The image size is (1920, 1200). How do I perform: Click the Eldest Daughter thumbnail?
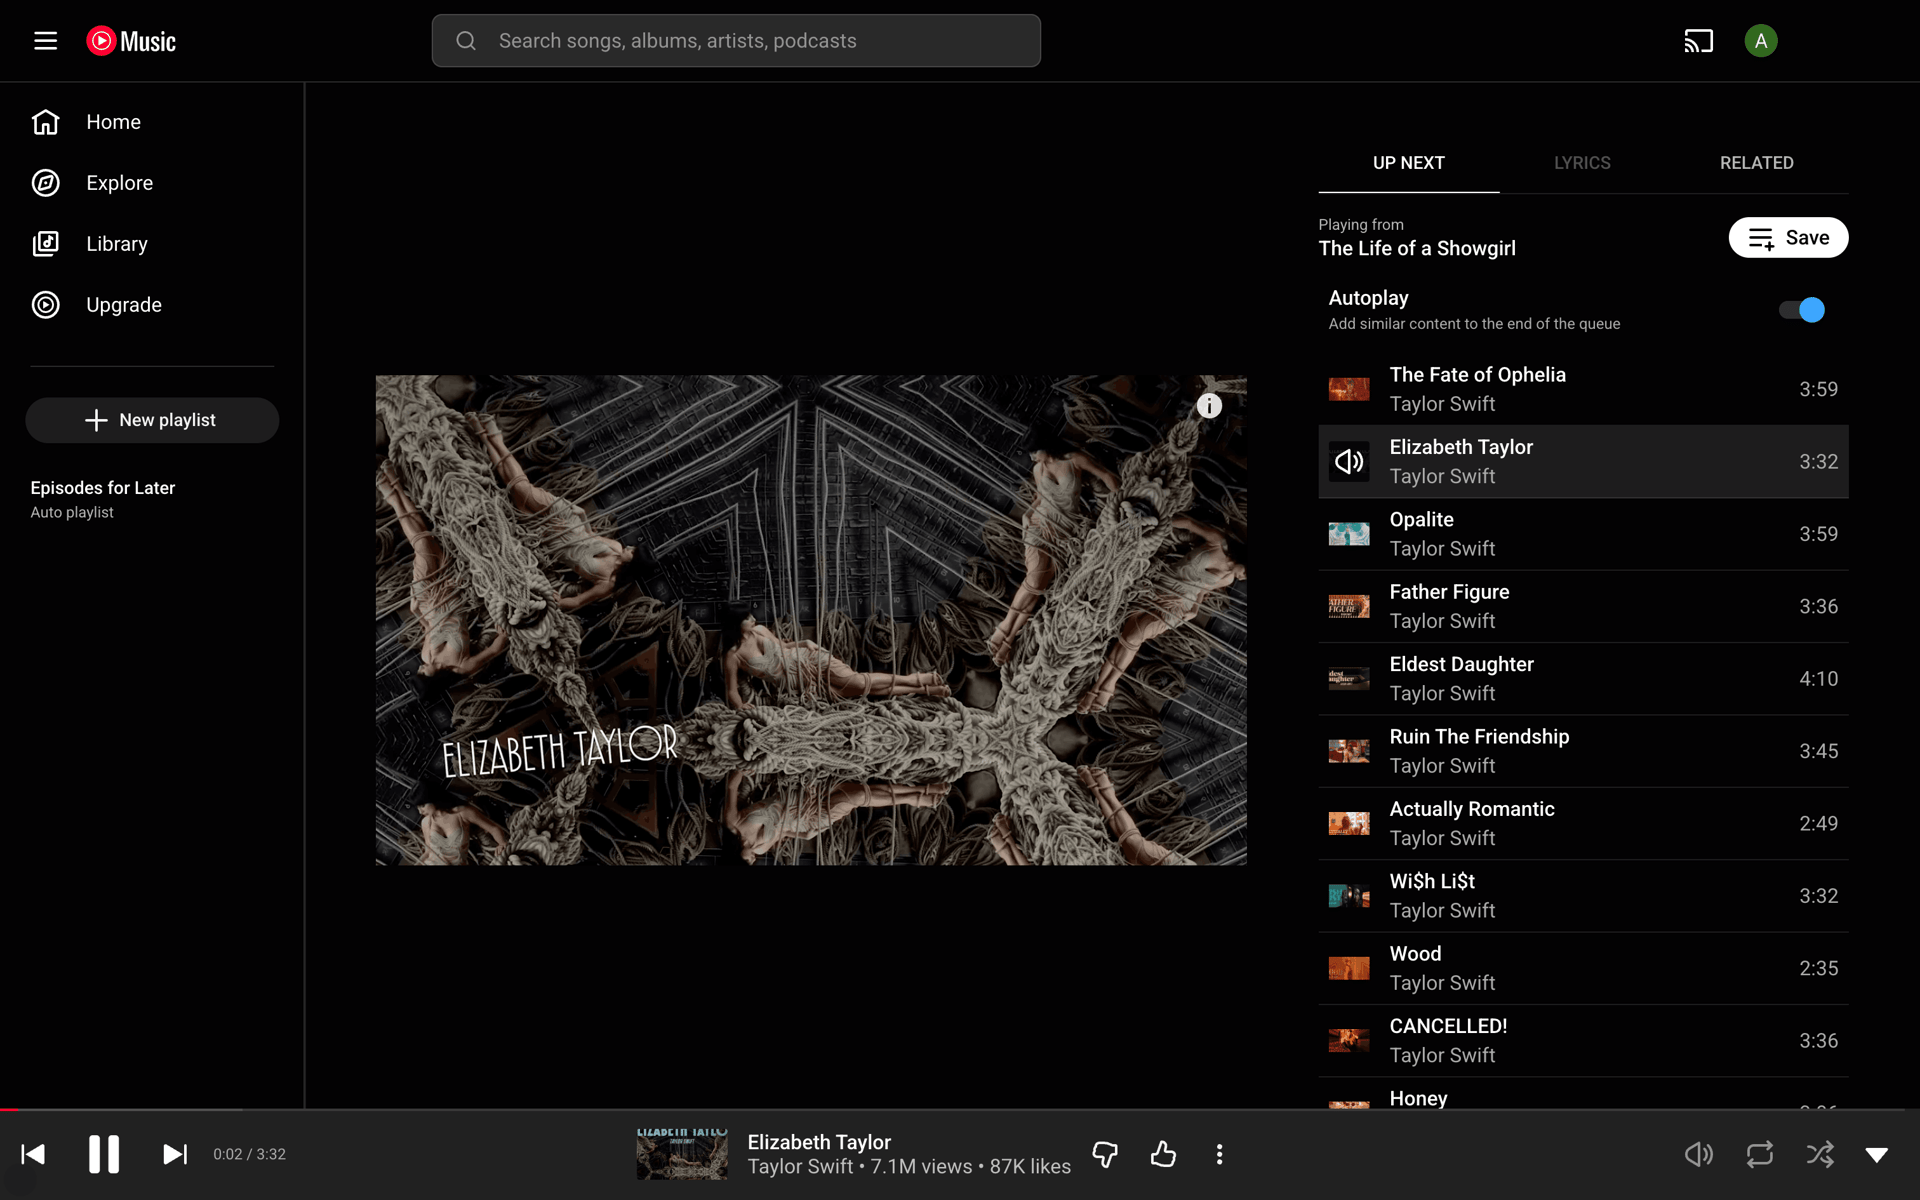pyautogui.click(x=1349, y=679)
